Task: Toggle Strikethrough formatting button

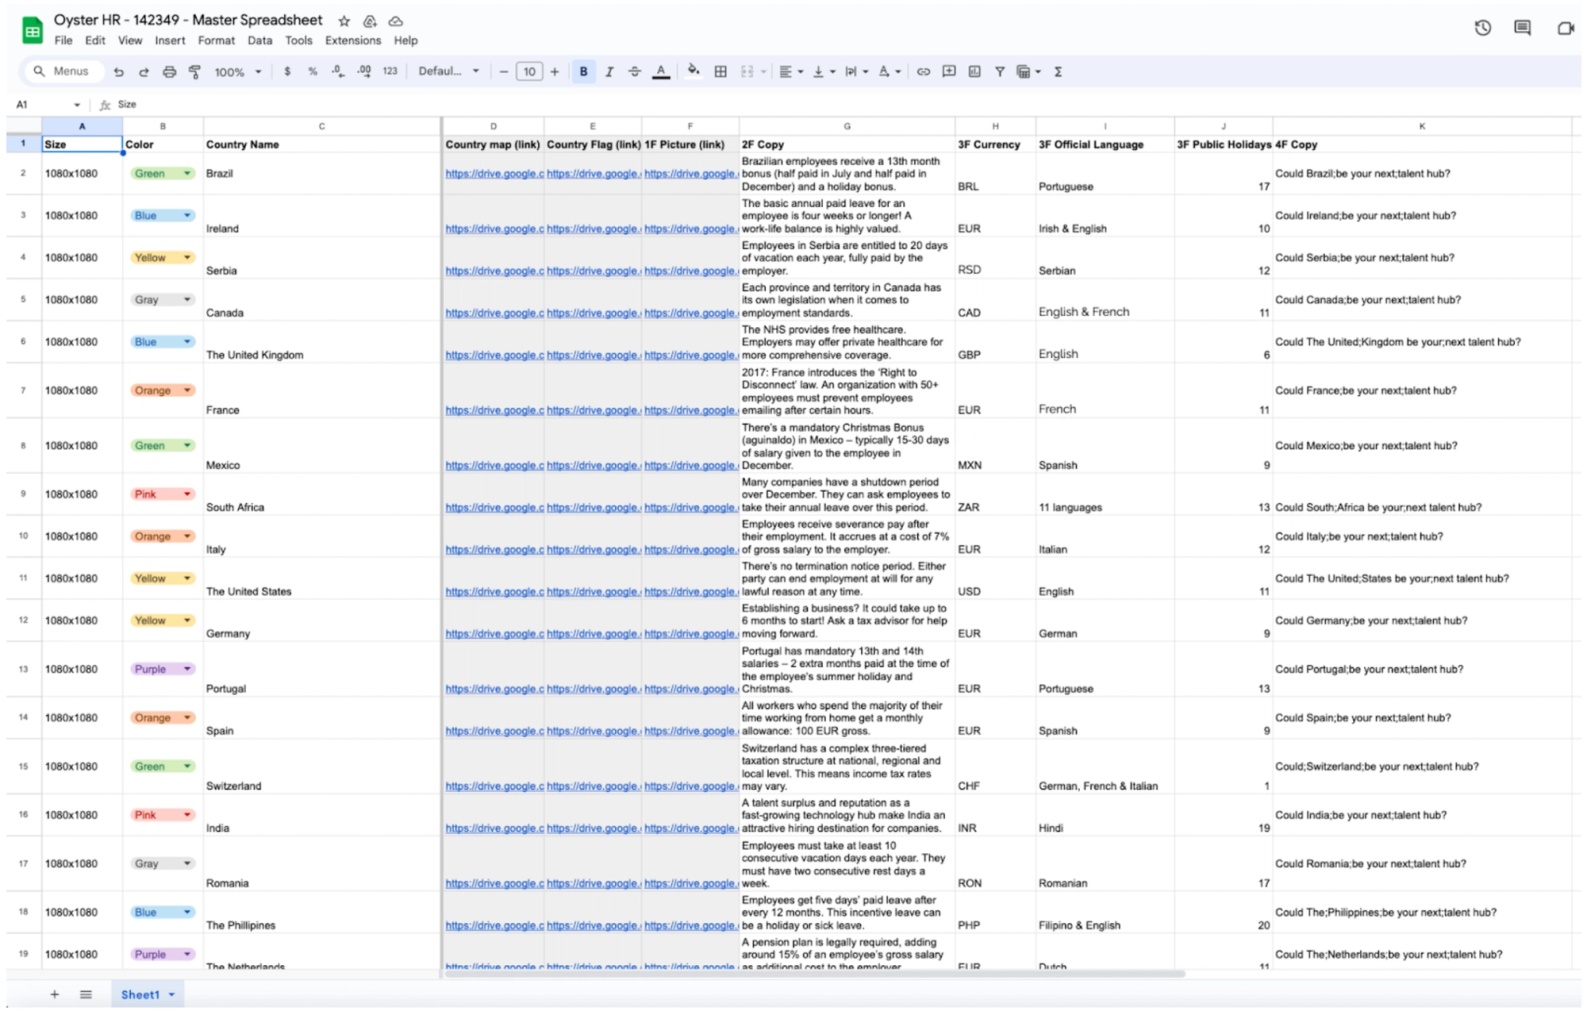Action: pos(634,72)
